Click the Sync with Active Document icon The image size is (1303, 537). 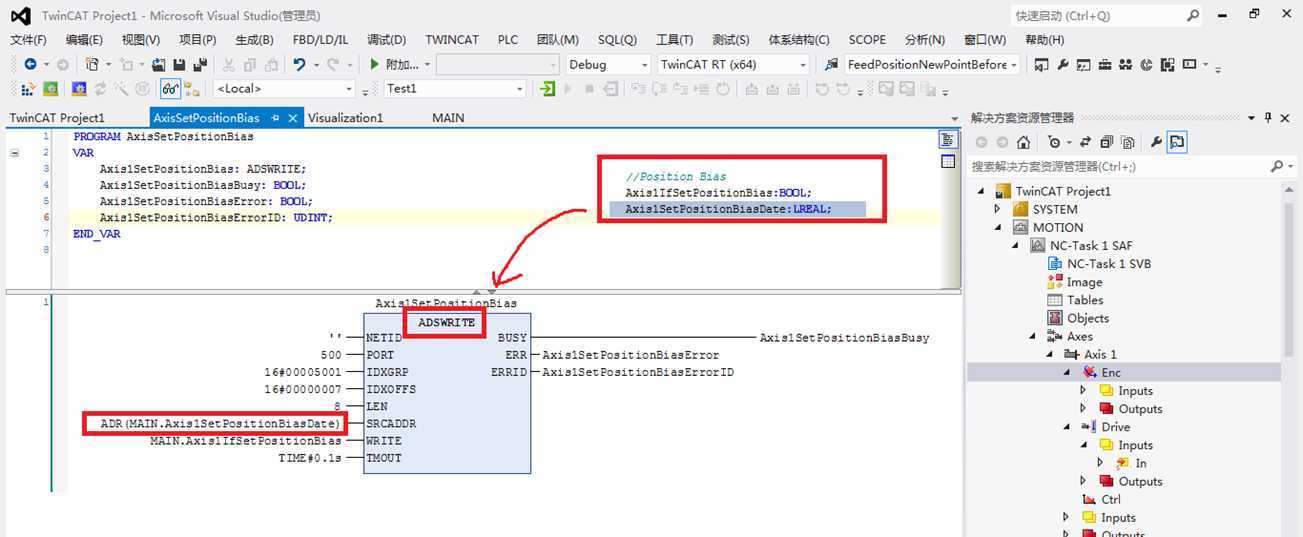pos(1086,142)
